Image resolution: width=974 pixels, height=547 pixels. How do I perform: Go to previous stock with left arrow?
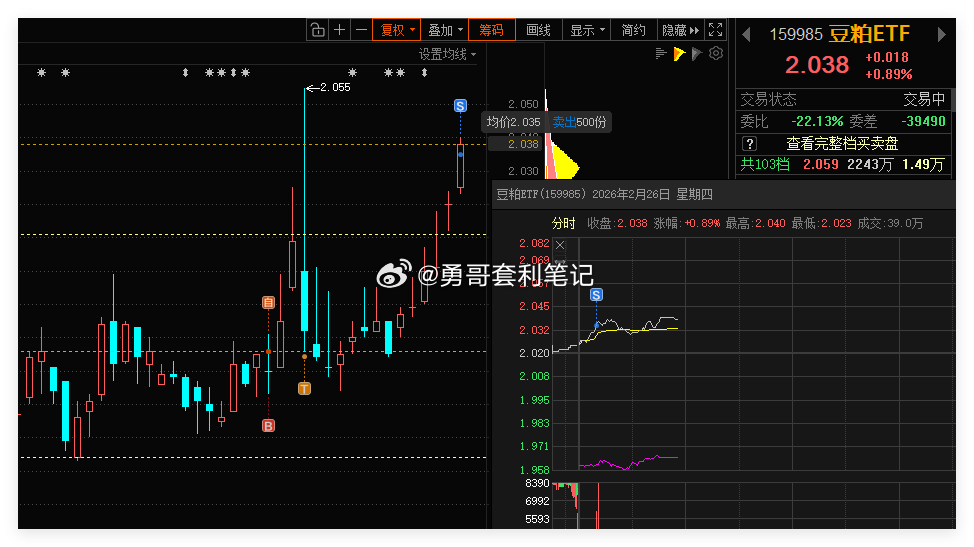point(747,35)
